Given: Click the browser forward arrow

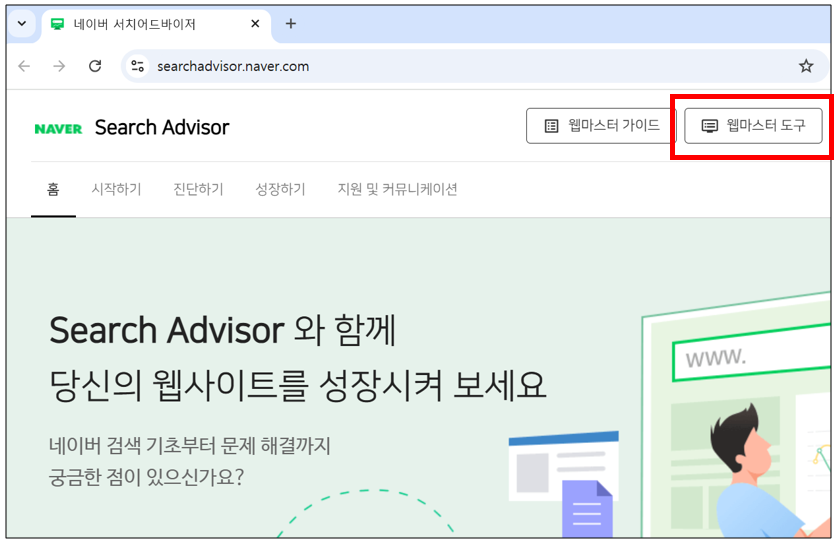Looking at the screenshot, I should 59,66.
